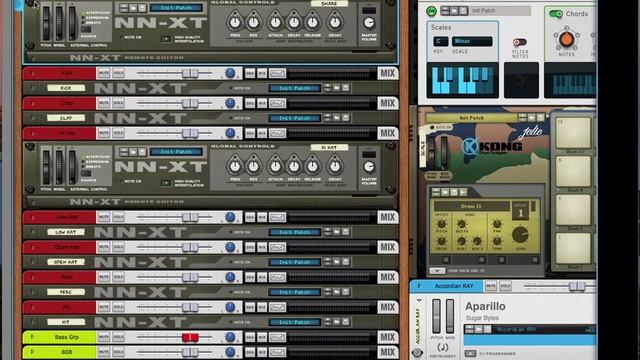Click Kong drum pad 5
This screenshot has height=360, width=640.
pos(573,209)
